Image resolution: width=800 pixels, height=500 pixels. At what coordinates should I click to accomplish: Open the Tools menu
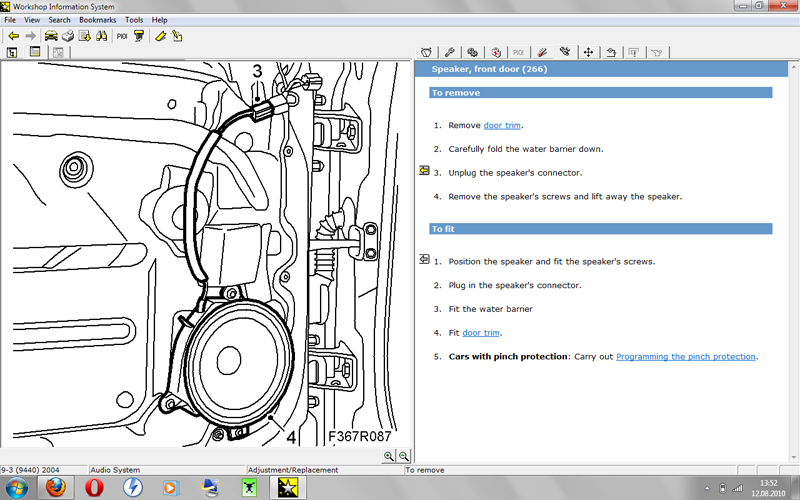pyautogui.click(x=134, y=20)
